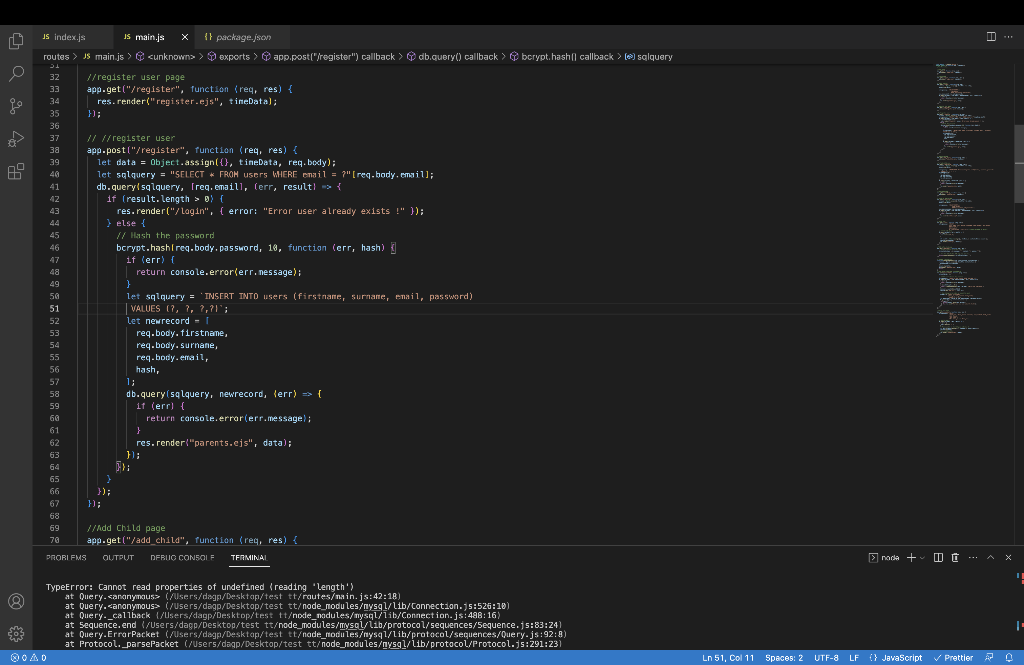Click '// Hash the password' comment
Image resolution: width=1024 pixels, height=665 pixels.
tap(165, 236)
